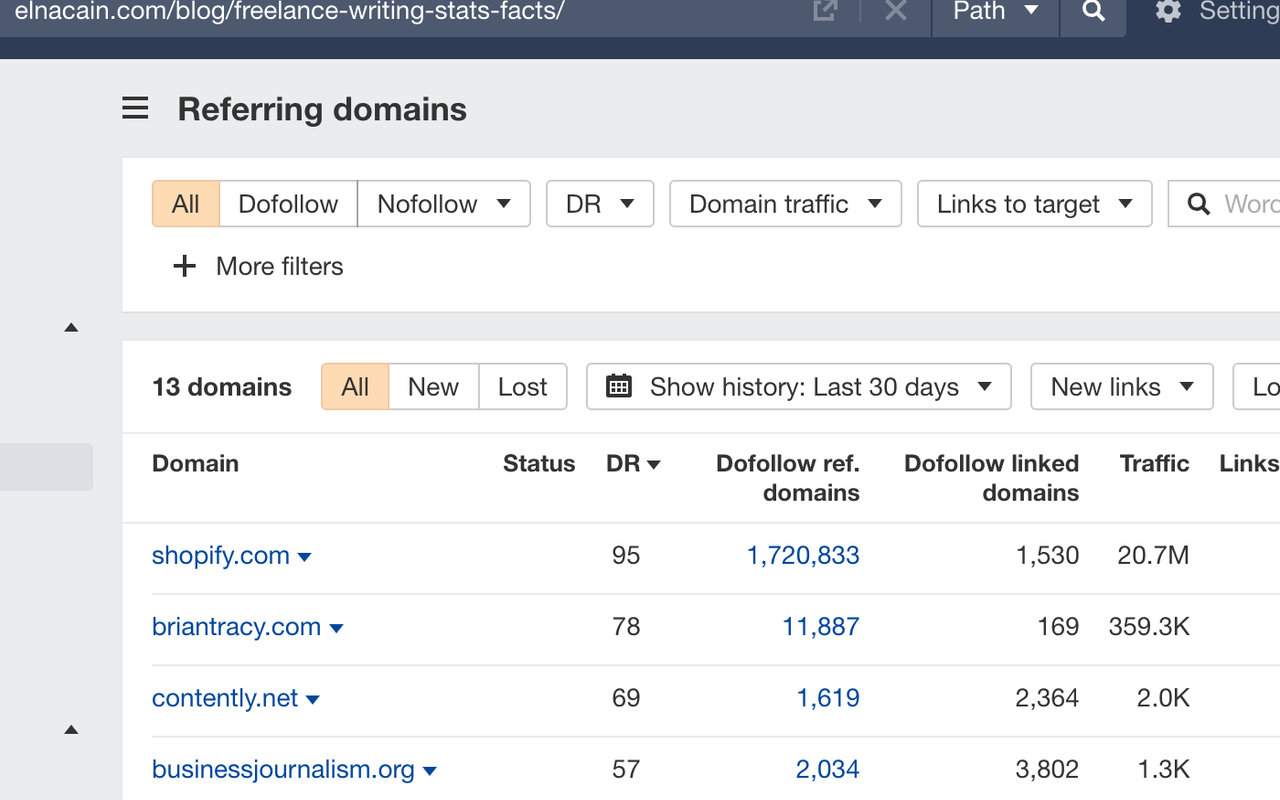
Task: Expand briantracy.com domain options arrow
Action: coord(336,628)
